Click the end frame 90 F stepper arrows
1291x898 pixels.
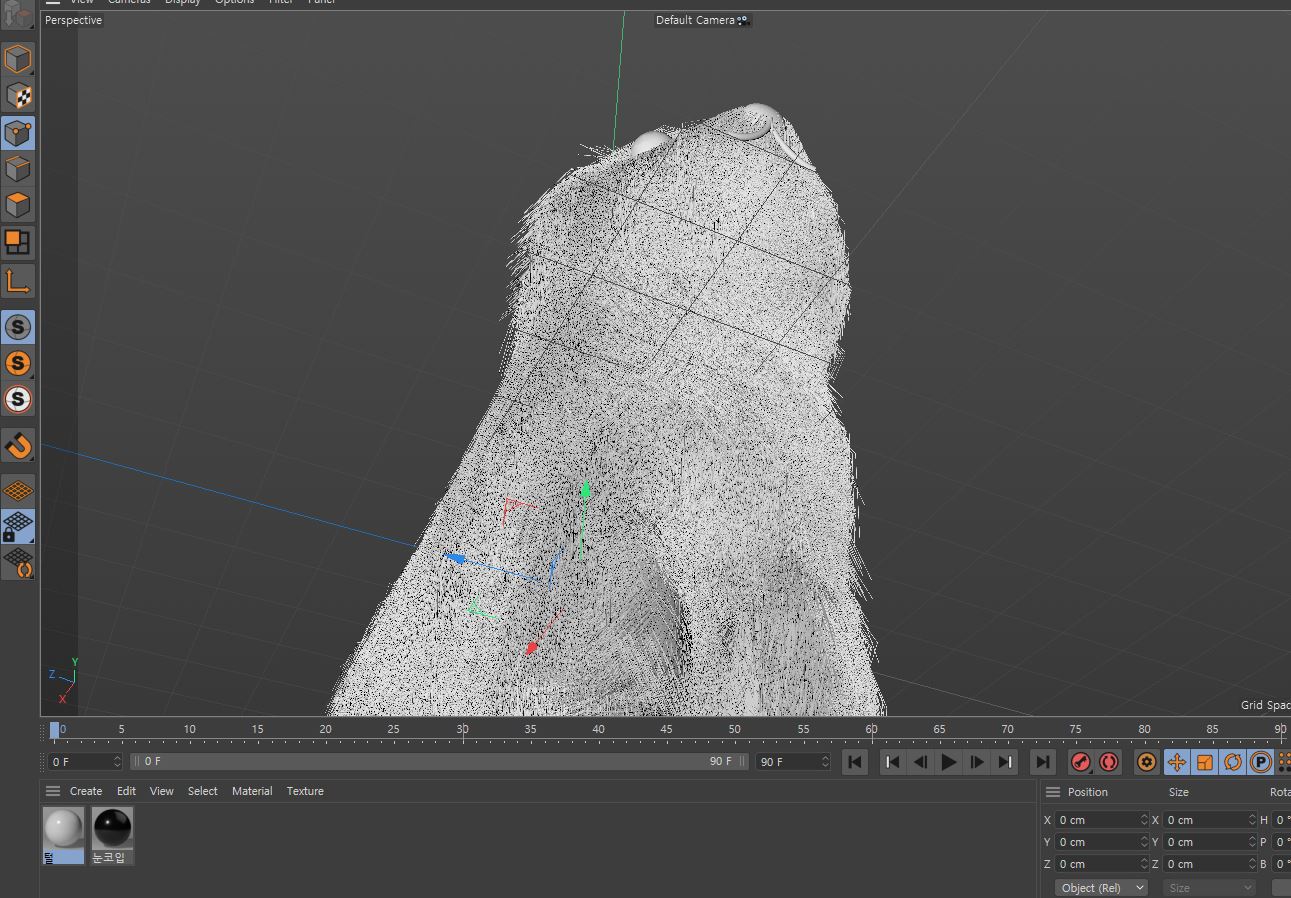tap(826, 762)
